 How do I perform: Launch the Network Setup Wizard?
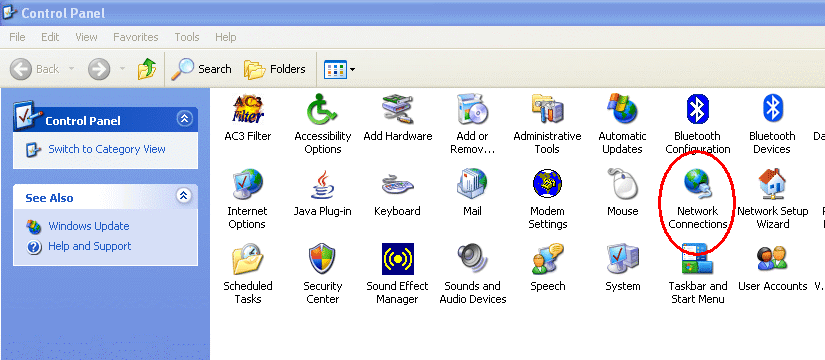tap(772, 199)
